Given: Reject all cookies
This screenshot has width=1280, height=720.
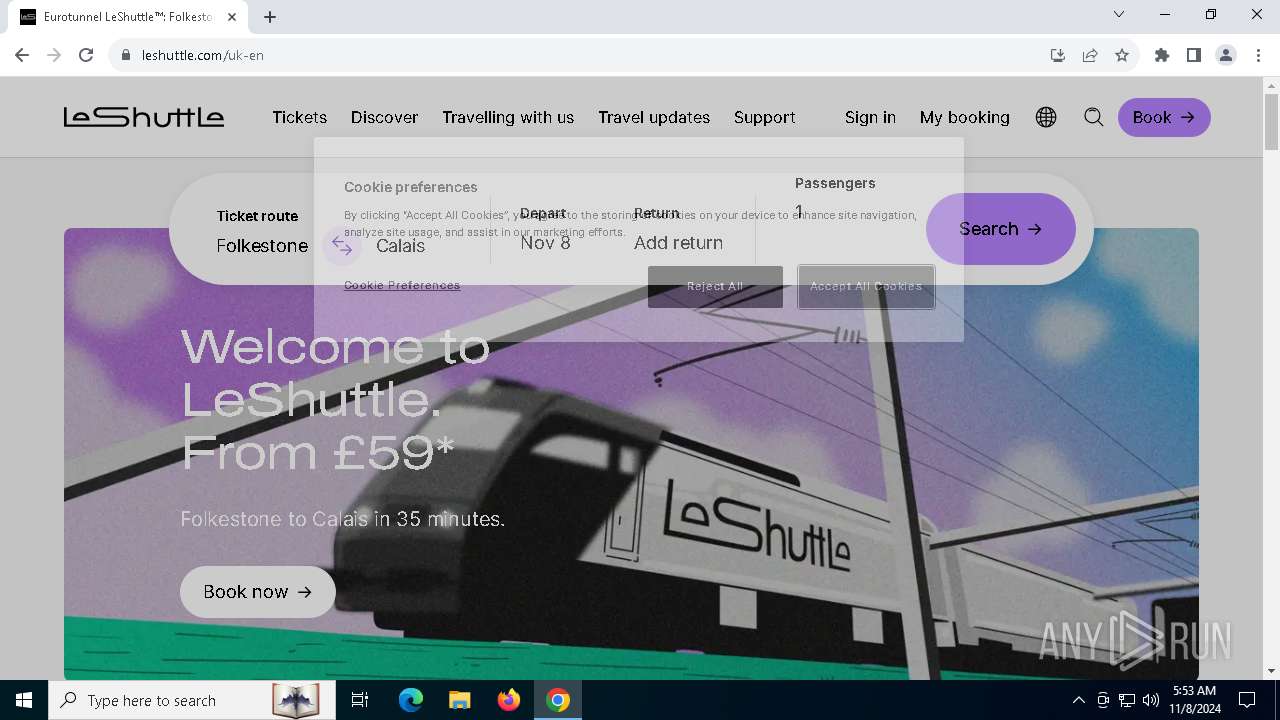Looking at the screenshot, I should (715, 286).
